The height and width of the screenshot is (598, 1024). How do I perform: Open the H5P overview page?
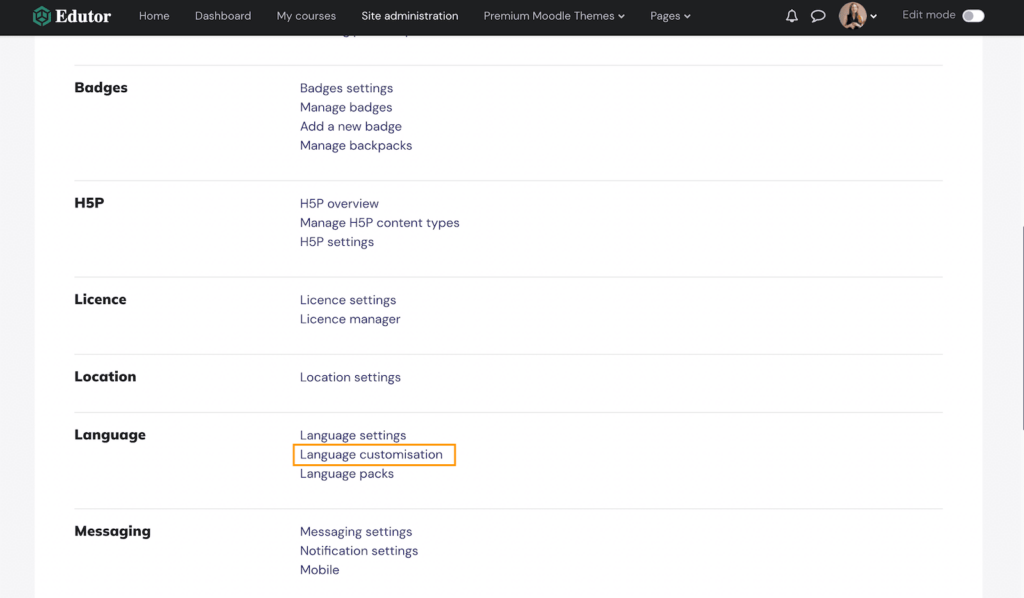(x=339, y=203)
